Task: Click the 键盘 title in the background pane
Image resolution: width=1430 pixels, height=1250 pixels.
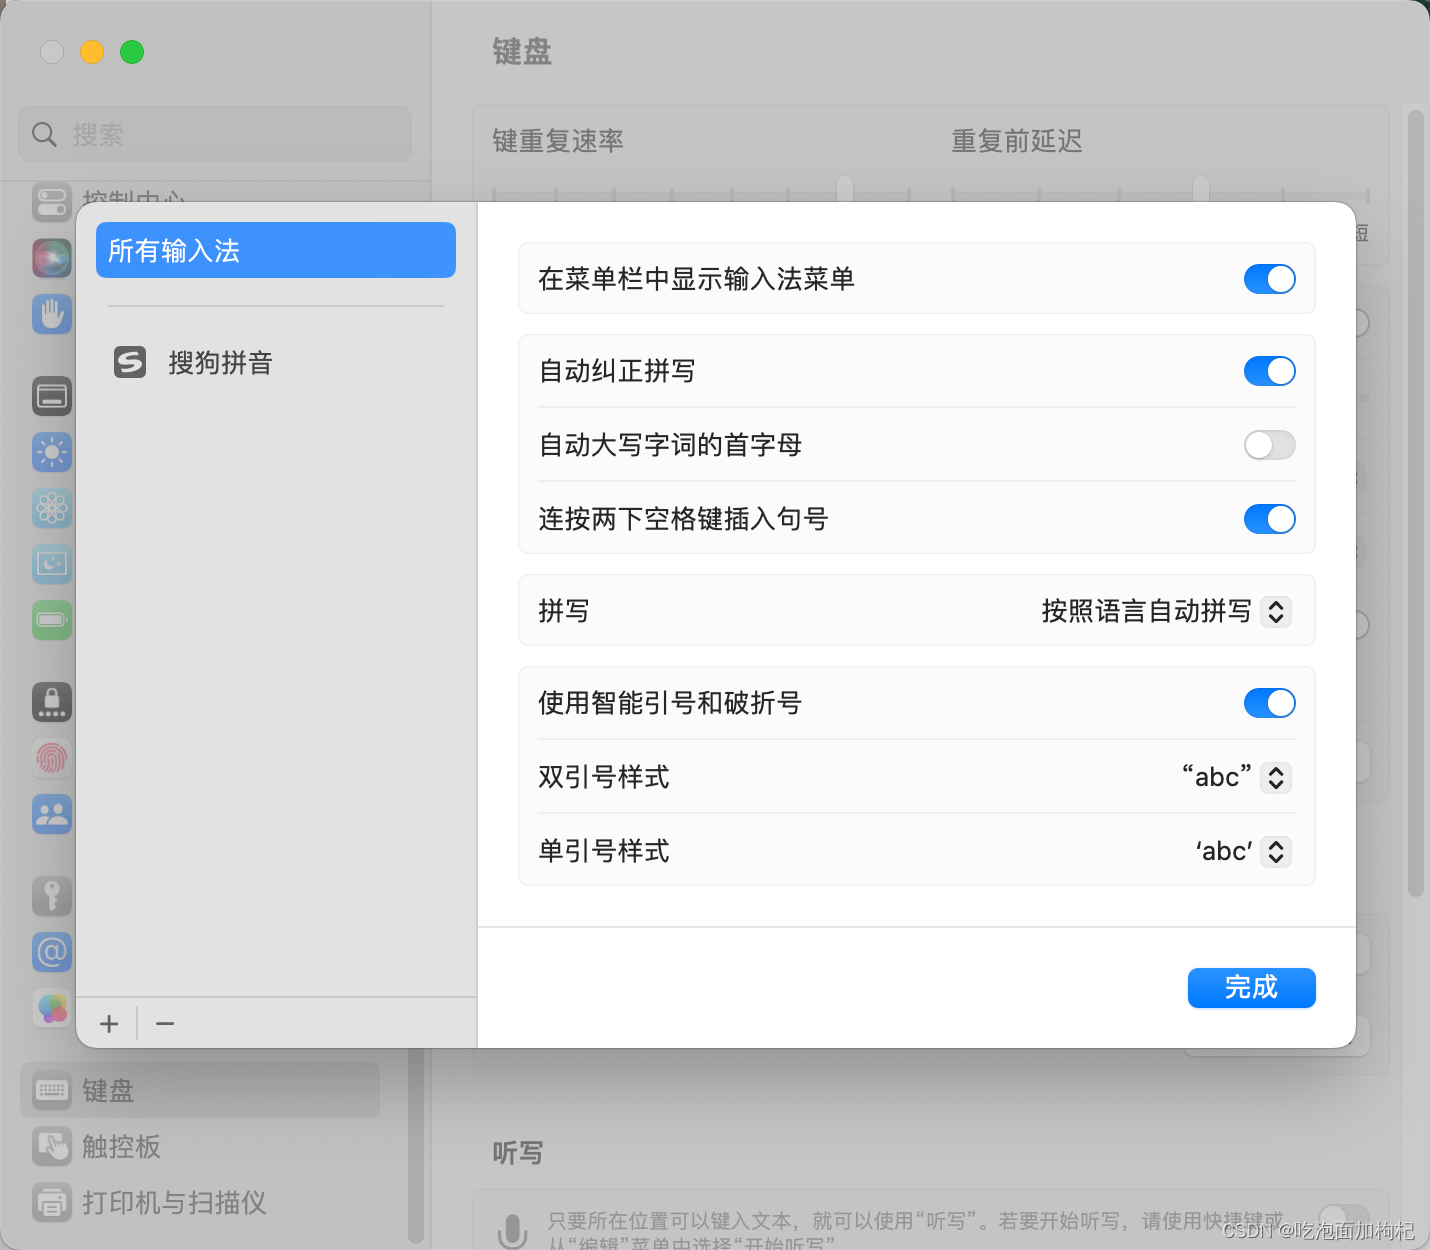Action: 522,52
